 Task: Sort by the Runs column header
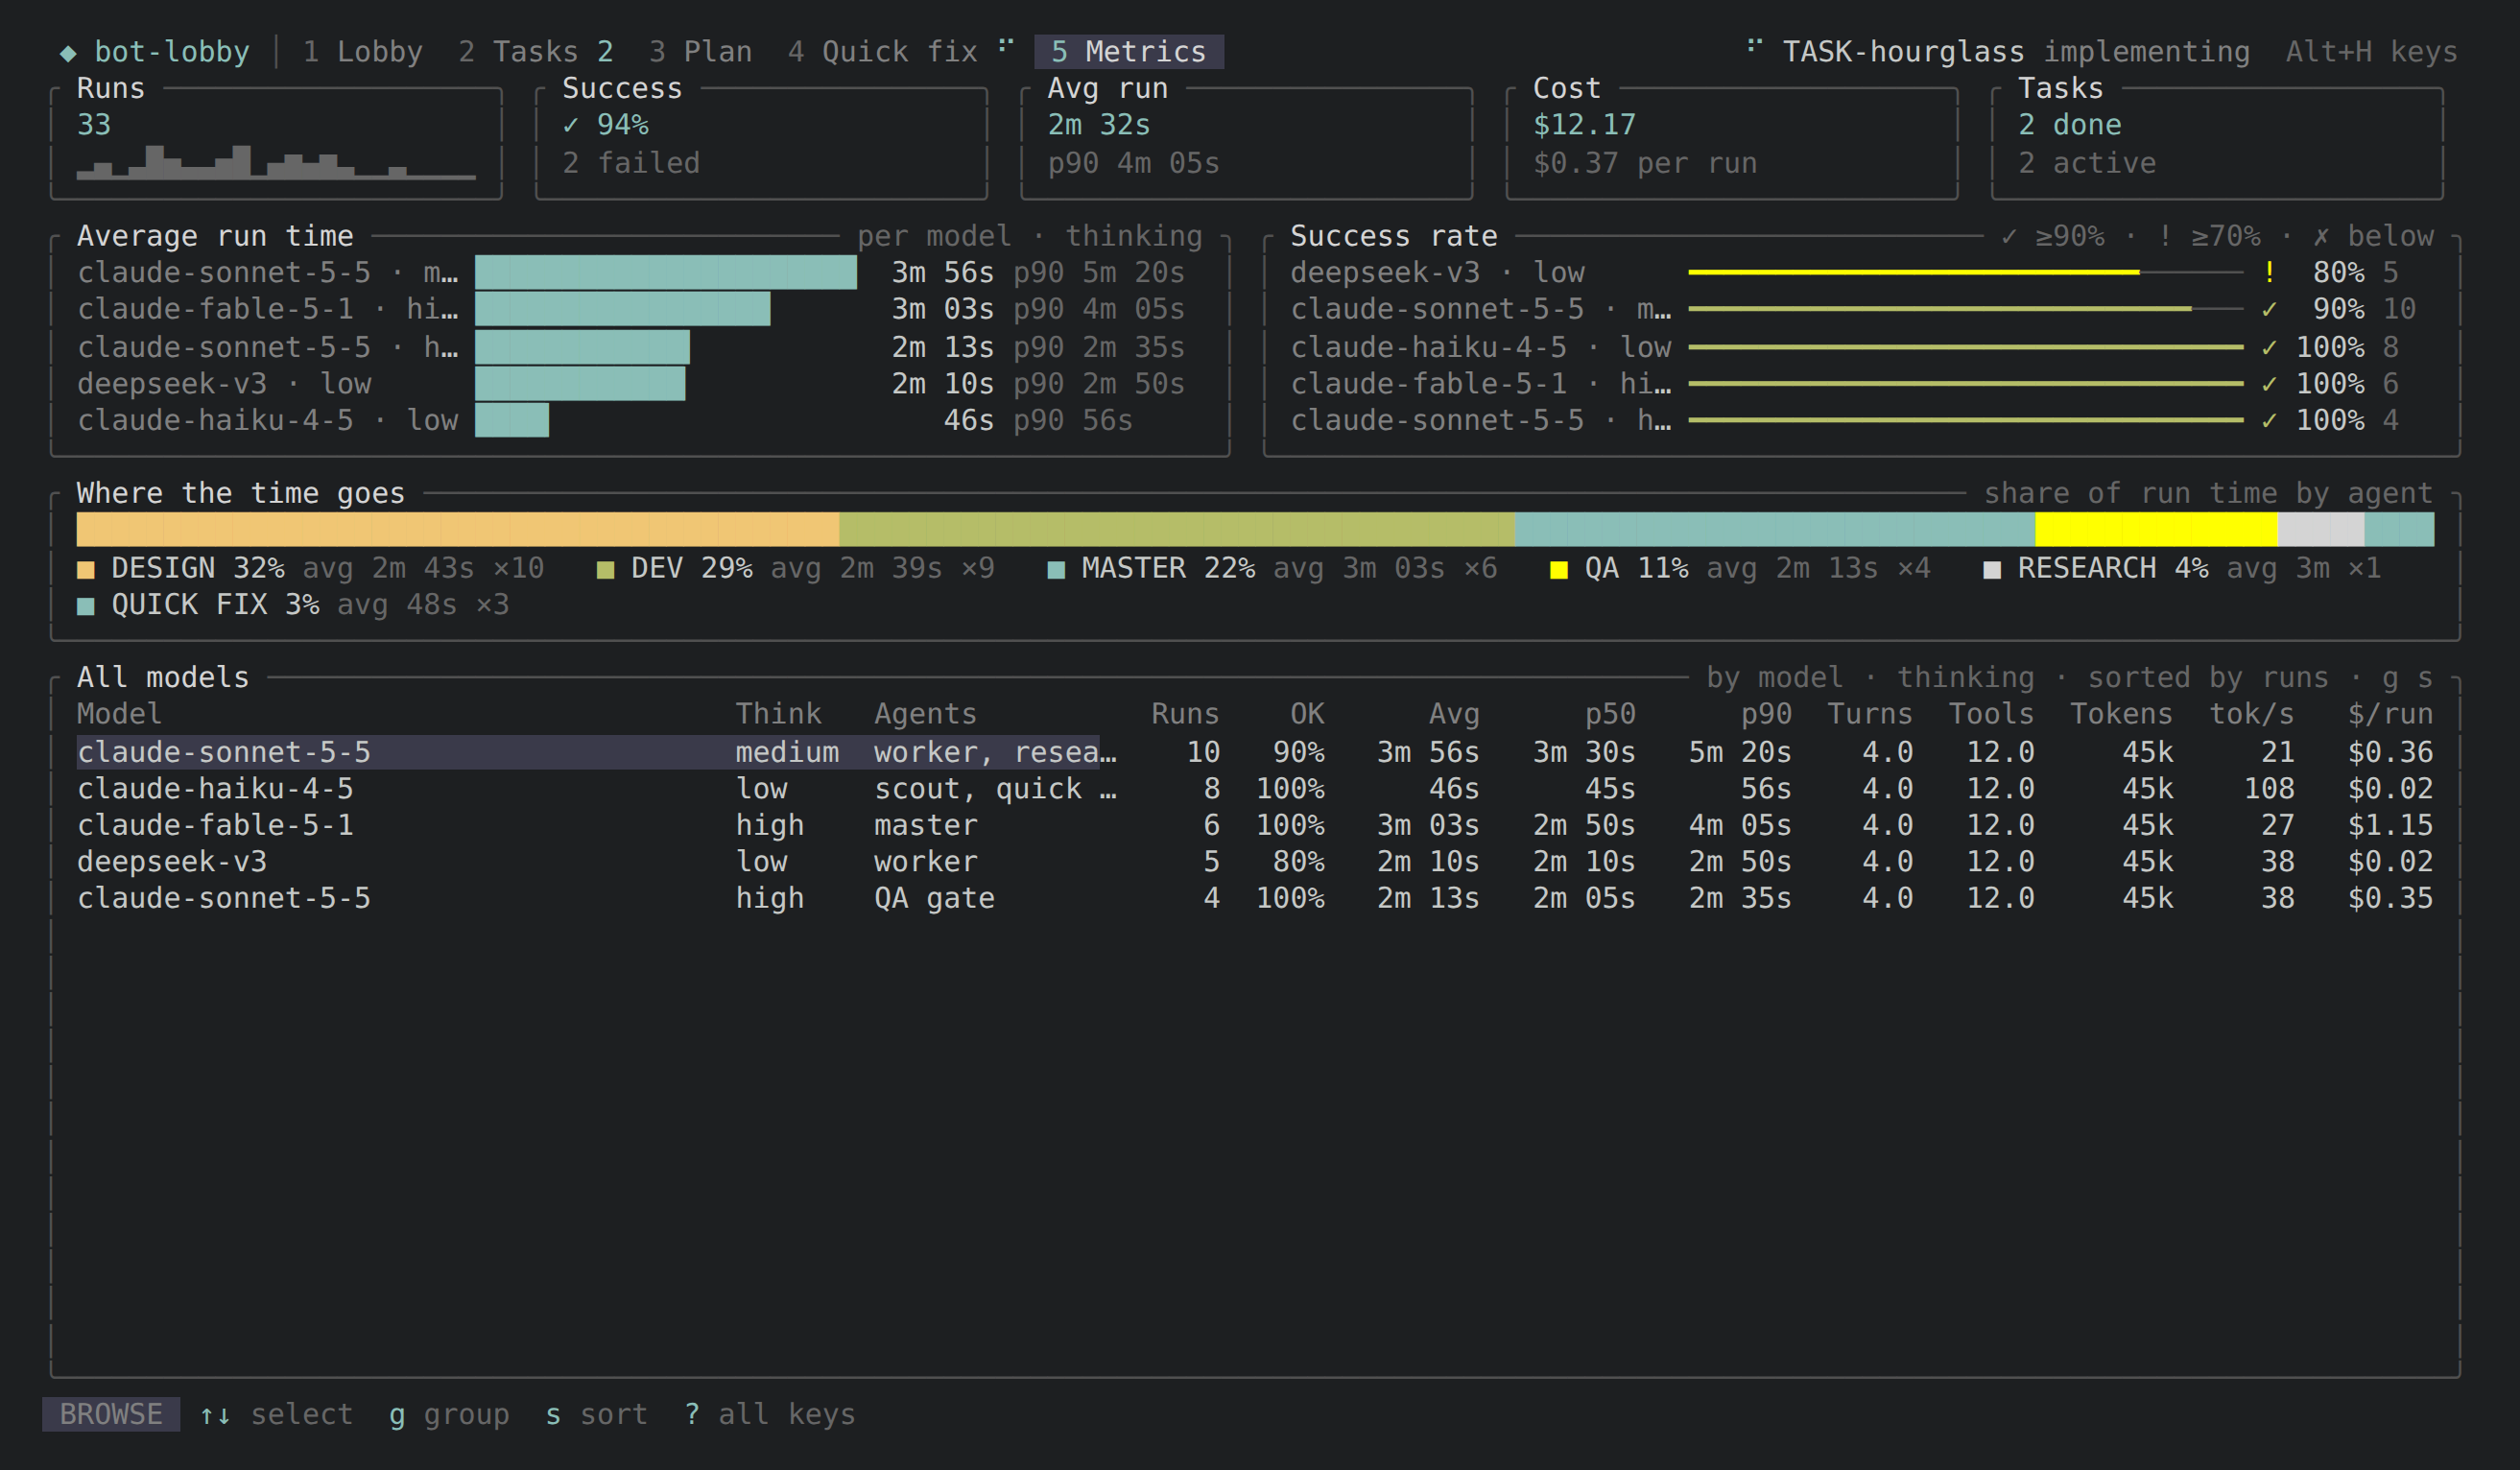(x=1185, y=714)
